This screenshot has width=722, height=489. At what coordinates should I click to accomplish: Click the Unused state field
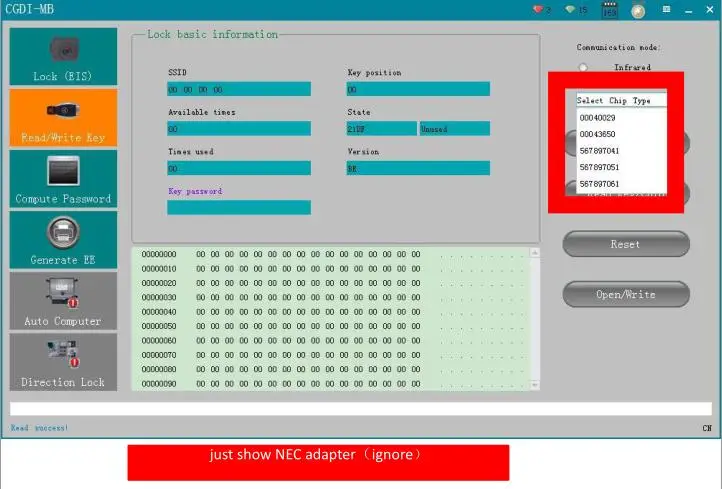point(454,129)
